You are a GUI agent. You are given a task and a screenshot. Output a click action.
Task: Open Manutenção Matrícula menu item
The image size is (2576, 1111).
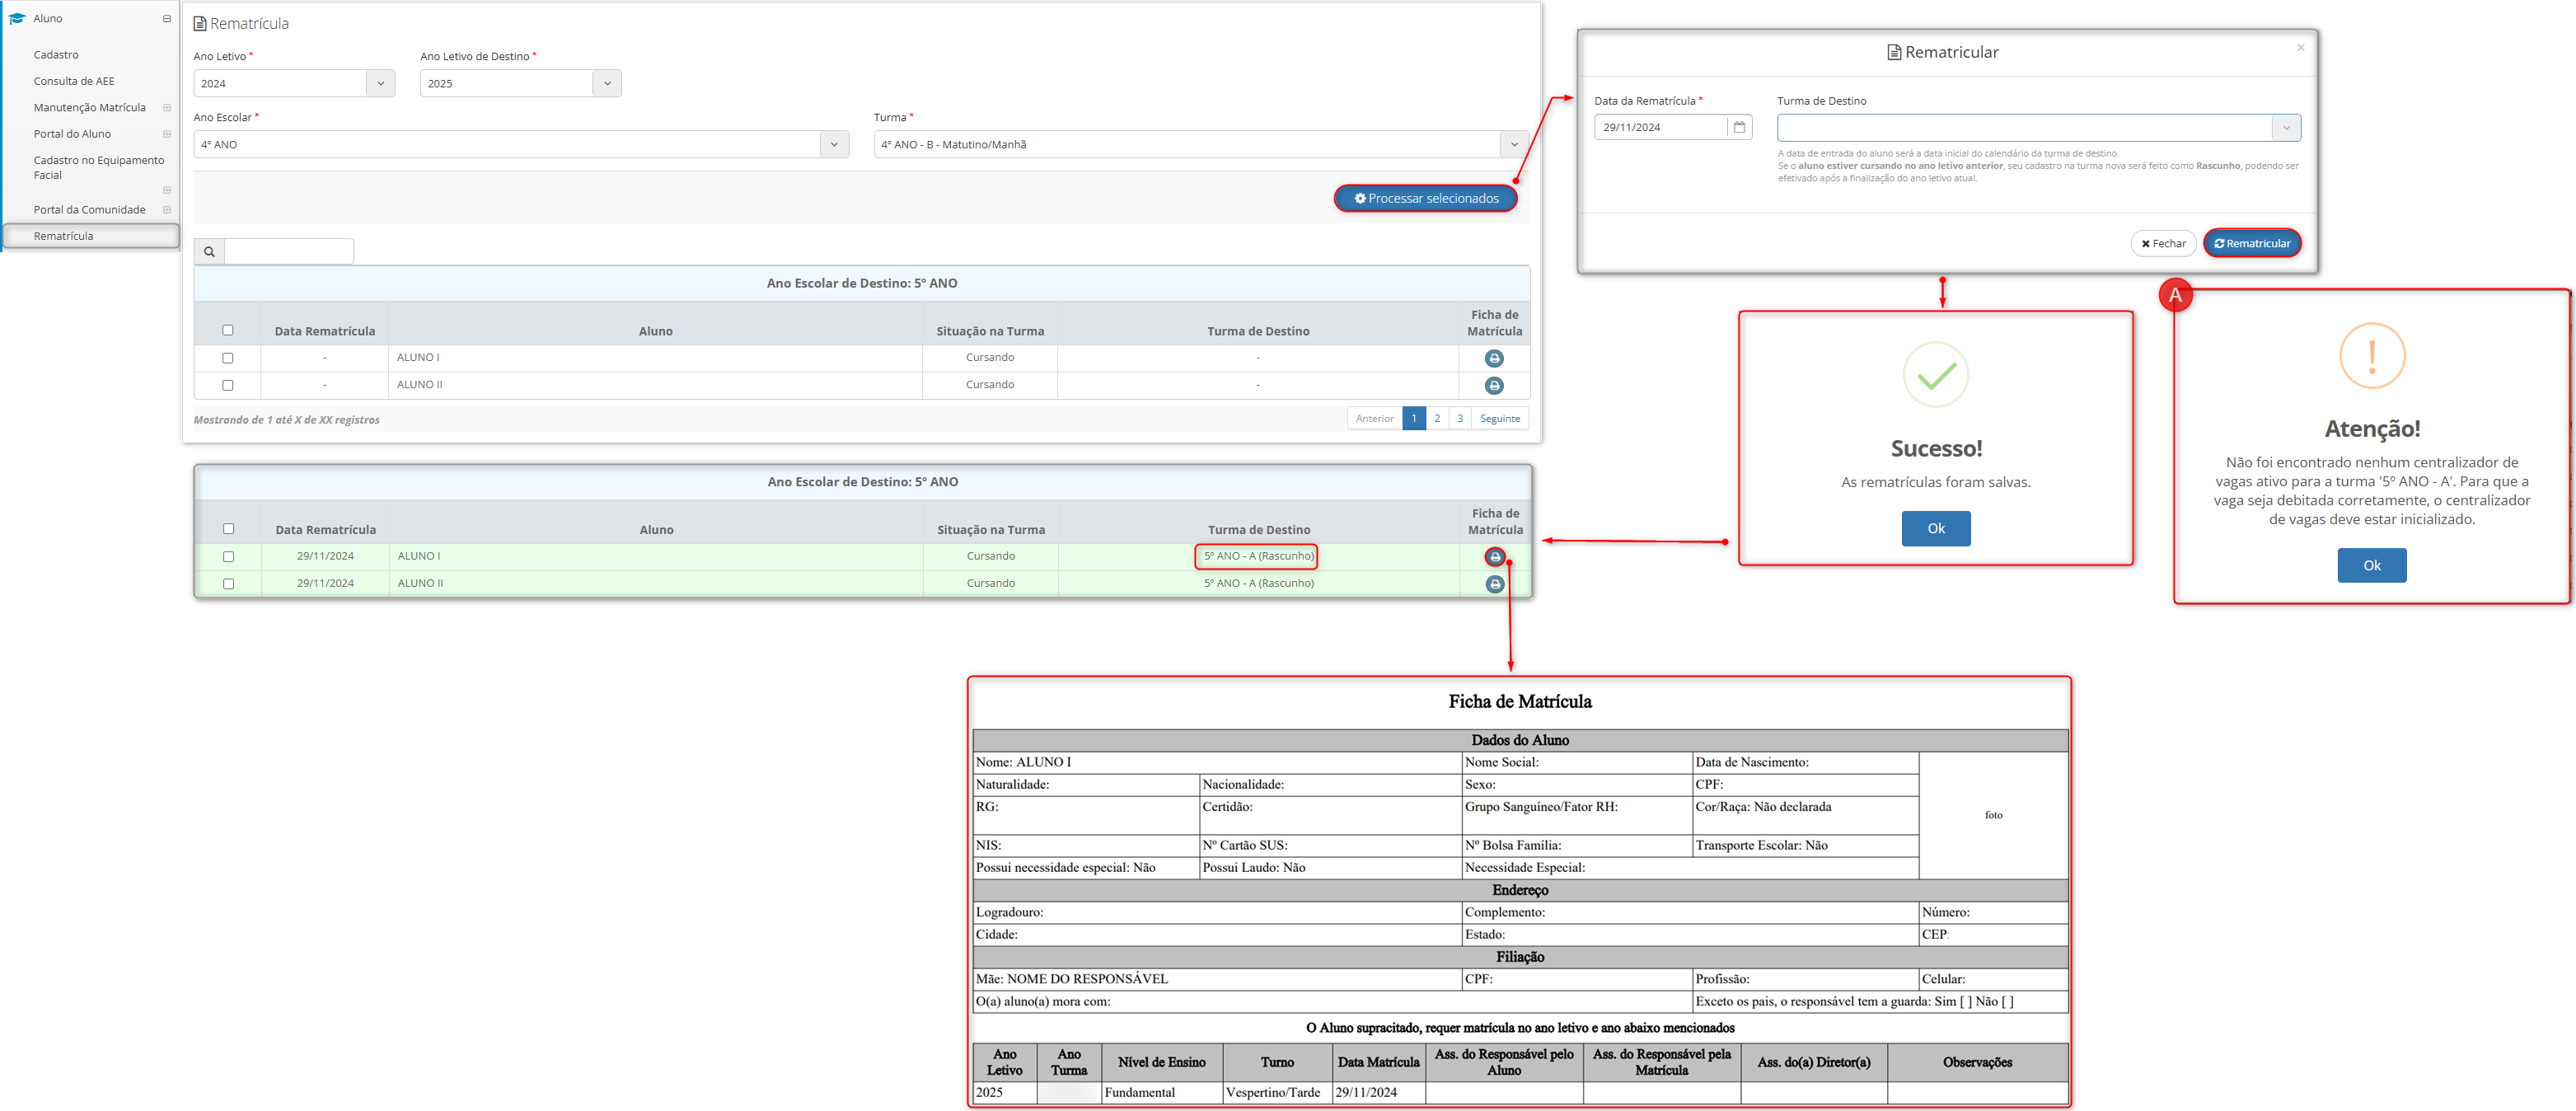click(90, 108)
